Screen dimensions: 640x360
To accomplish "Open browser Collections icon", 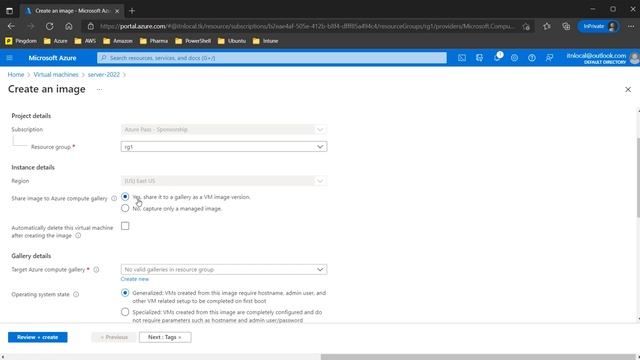I will [x=566, y=26].
